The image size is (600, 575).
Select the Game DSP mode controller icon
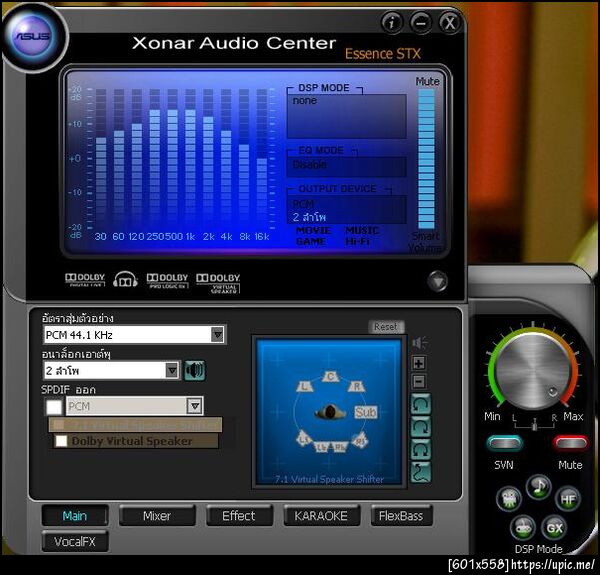pos(523,528)
